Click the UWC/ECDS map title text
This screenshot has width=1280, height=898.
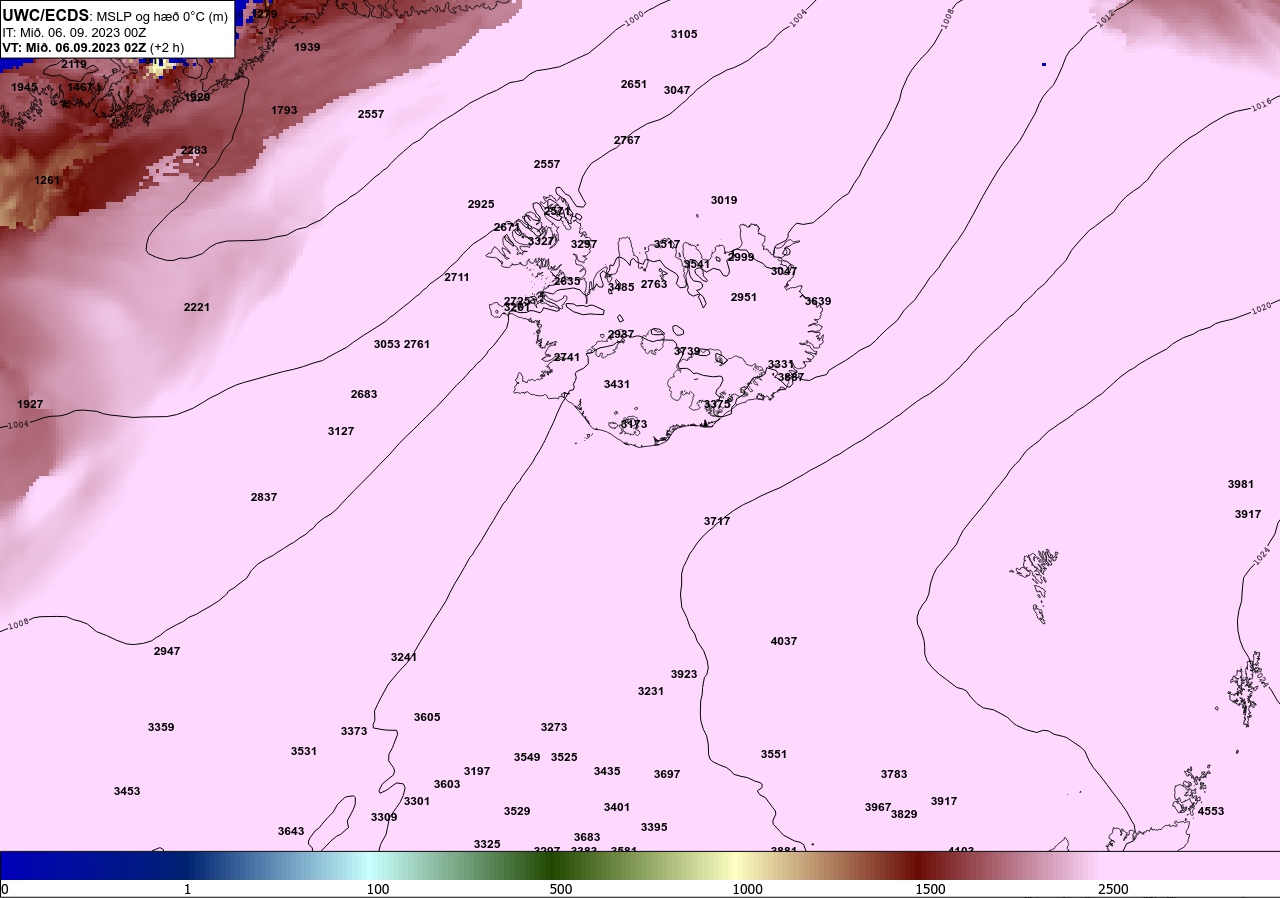(x=115, y=16)
